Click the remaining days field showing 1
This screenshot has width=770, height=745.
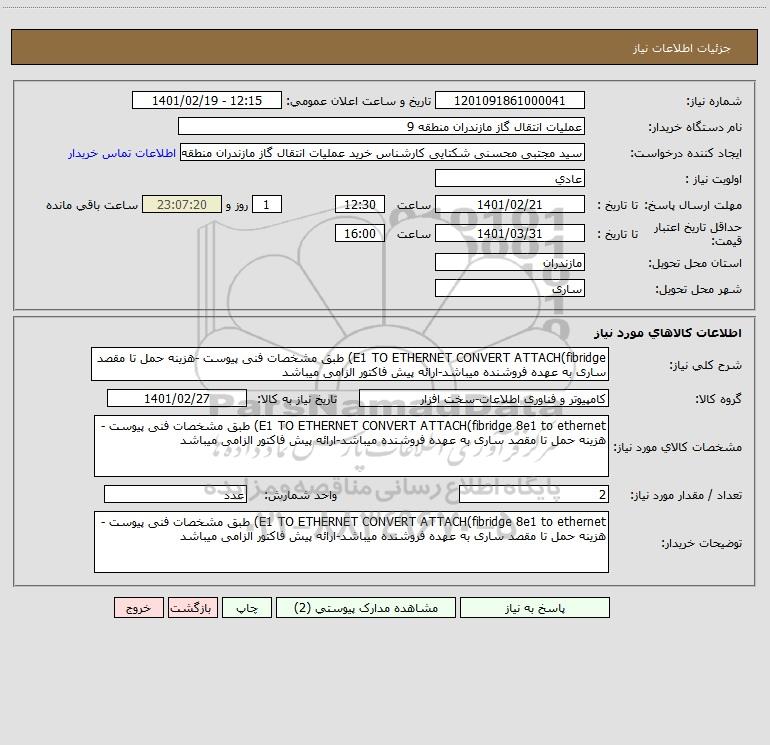tap(267, 204)
